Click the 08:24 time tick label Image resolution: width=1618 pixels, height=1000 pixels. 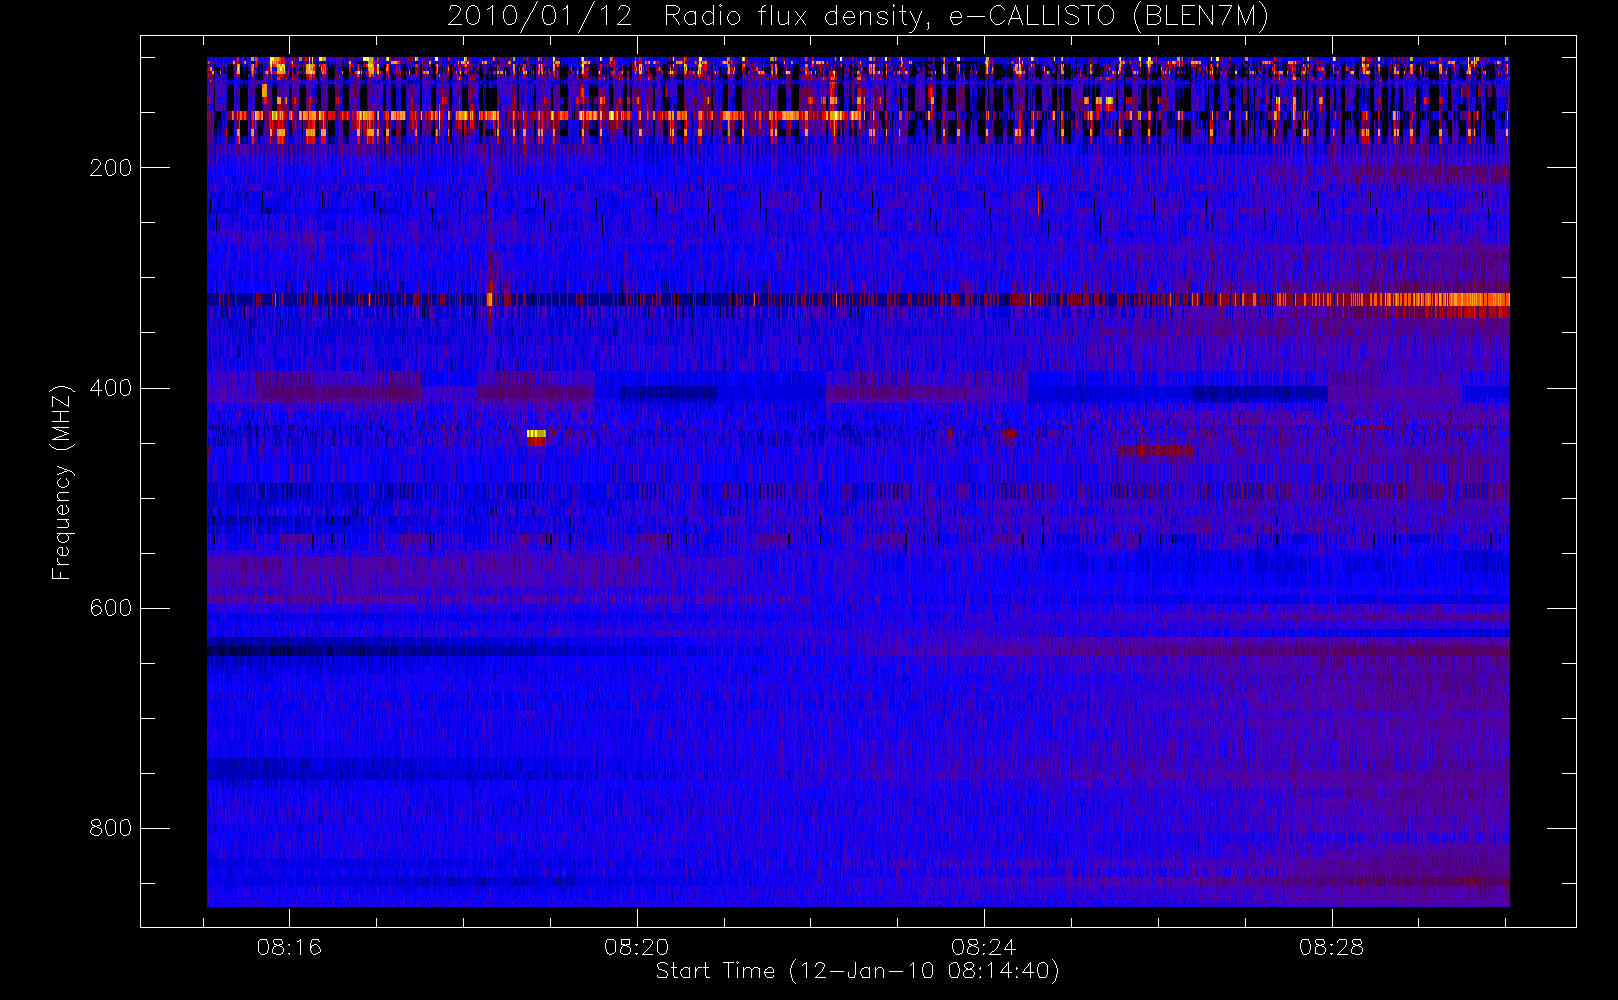click(x=984, y=947)
